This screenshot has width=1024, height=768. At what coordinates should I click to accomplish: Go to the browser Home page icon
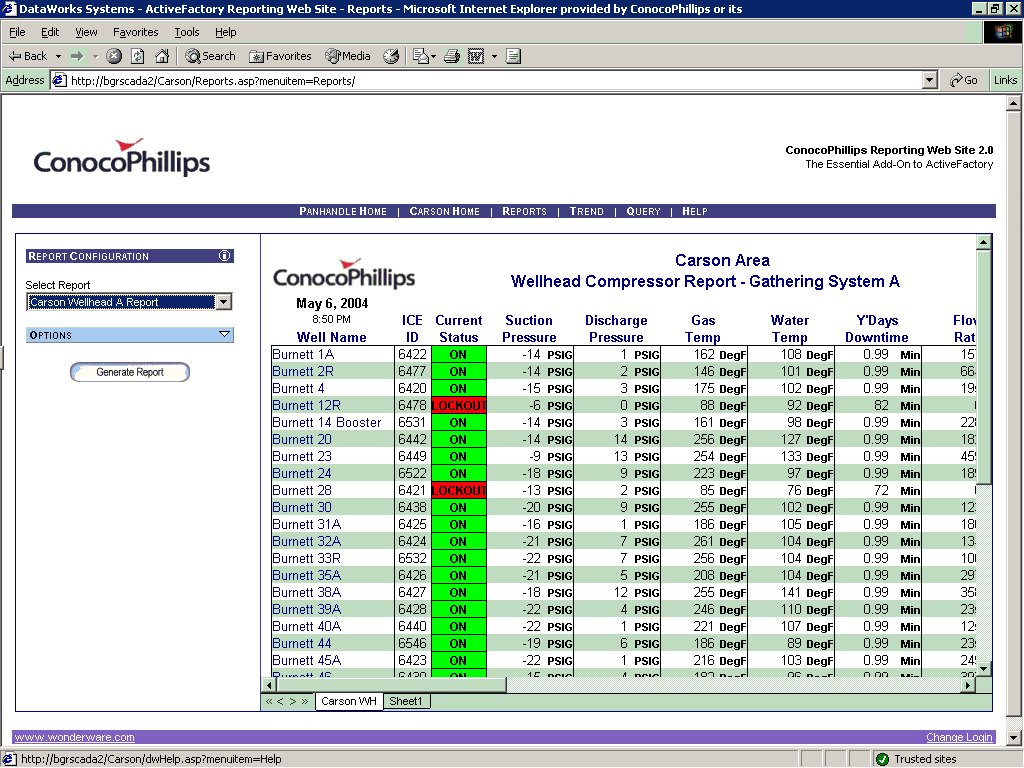coord(162,56)
